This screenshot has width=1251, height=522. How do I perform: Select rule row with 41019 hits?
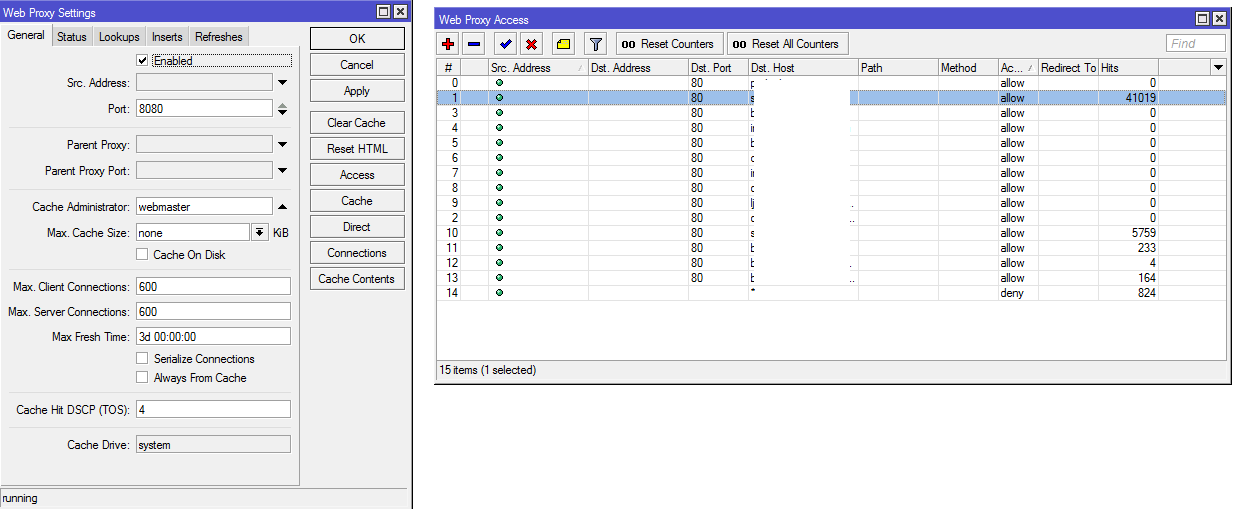(832, 98)
